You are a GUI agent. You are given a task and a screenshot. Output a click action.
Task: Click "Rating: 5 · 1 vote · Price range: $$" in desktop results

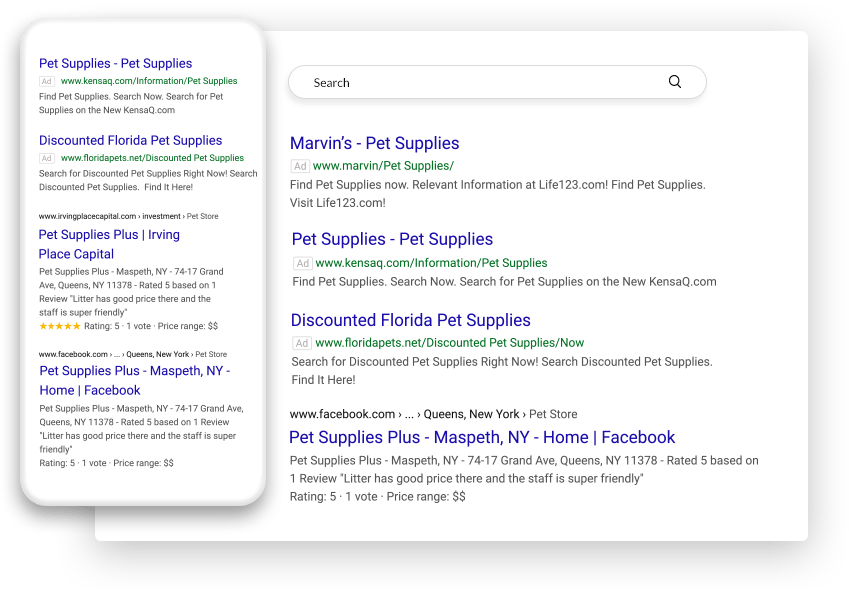377,497
